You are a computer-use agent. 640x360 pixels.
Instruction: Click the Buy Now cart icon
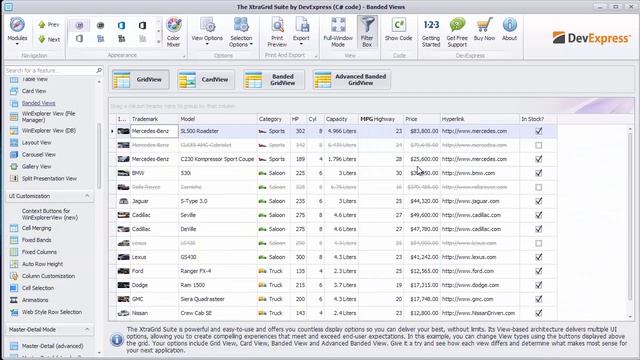coord(484,25)
